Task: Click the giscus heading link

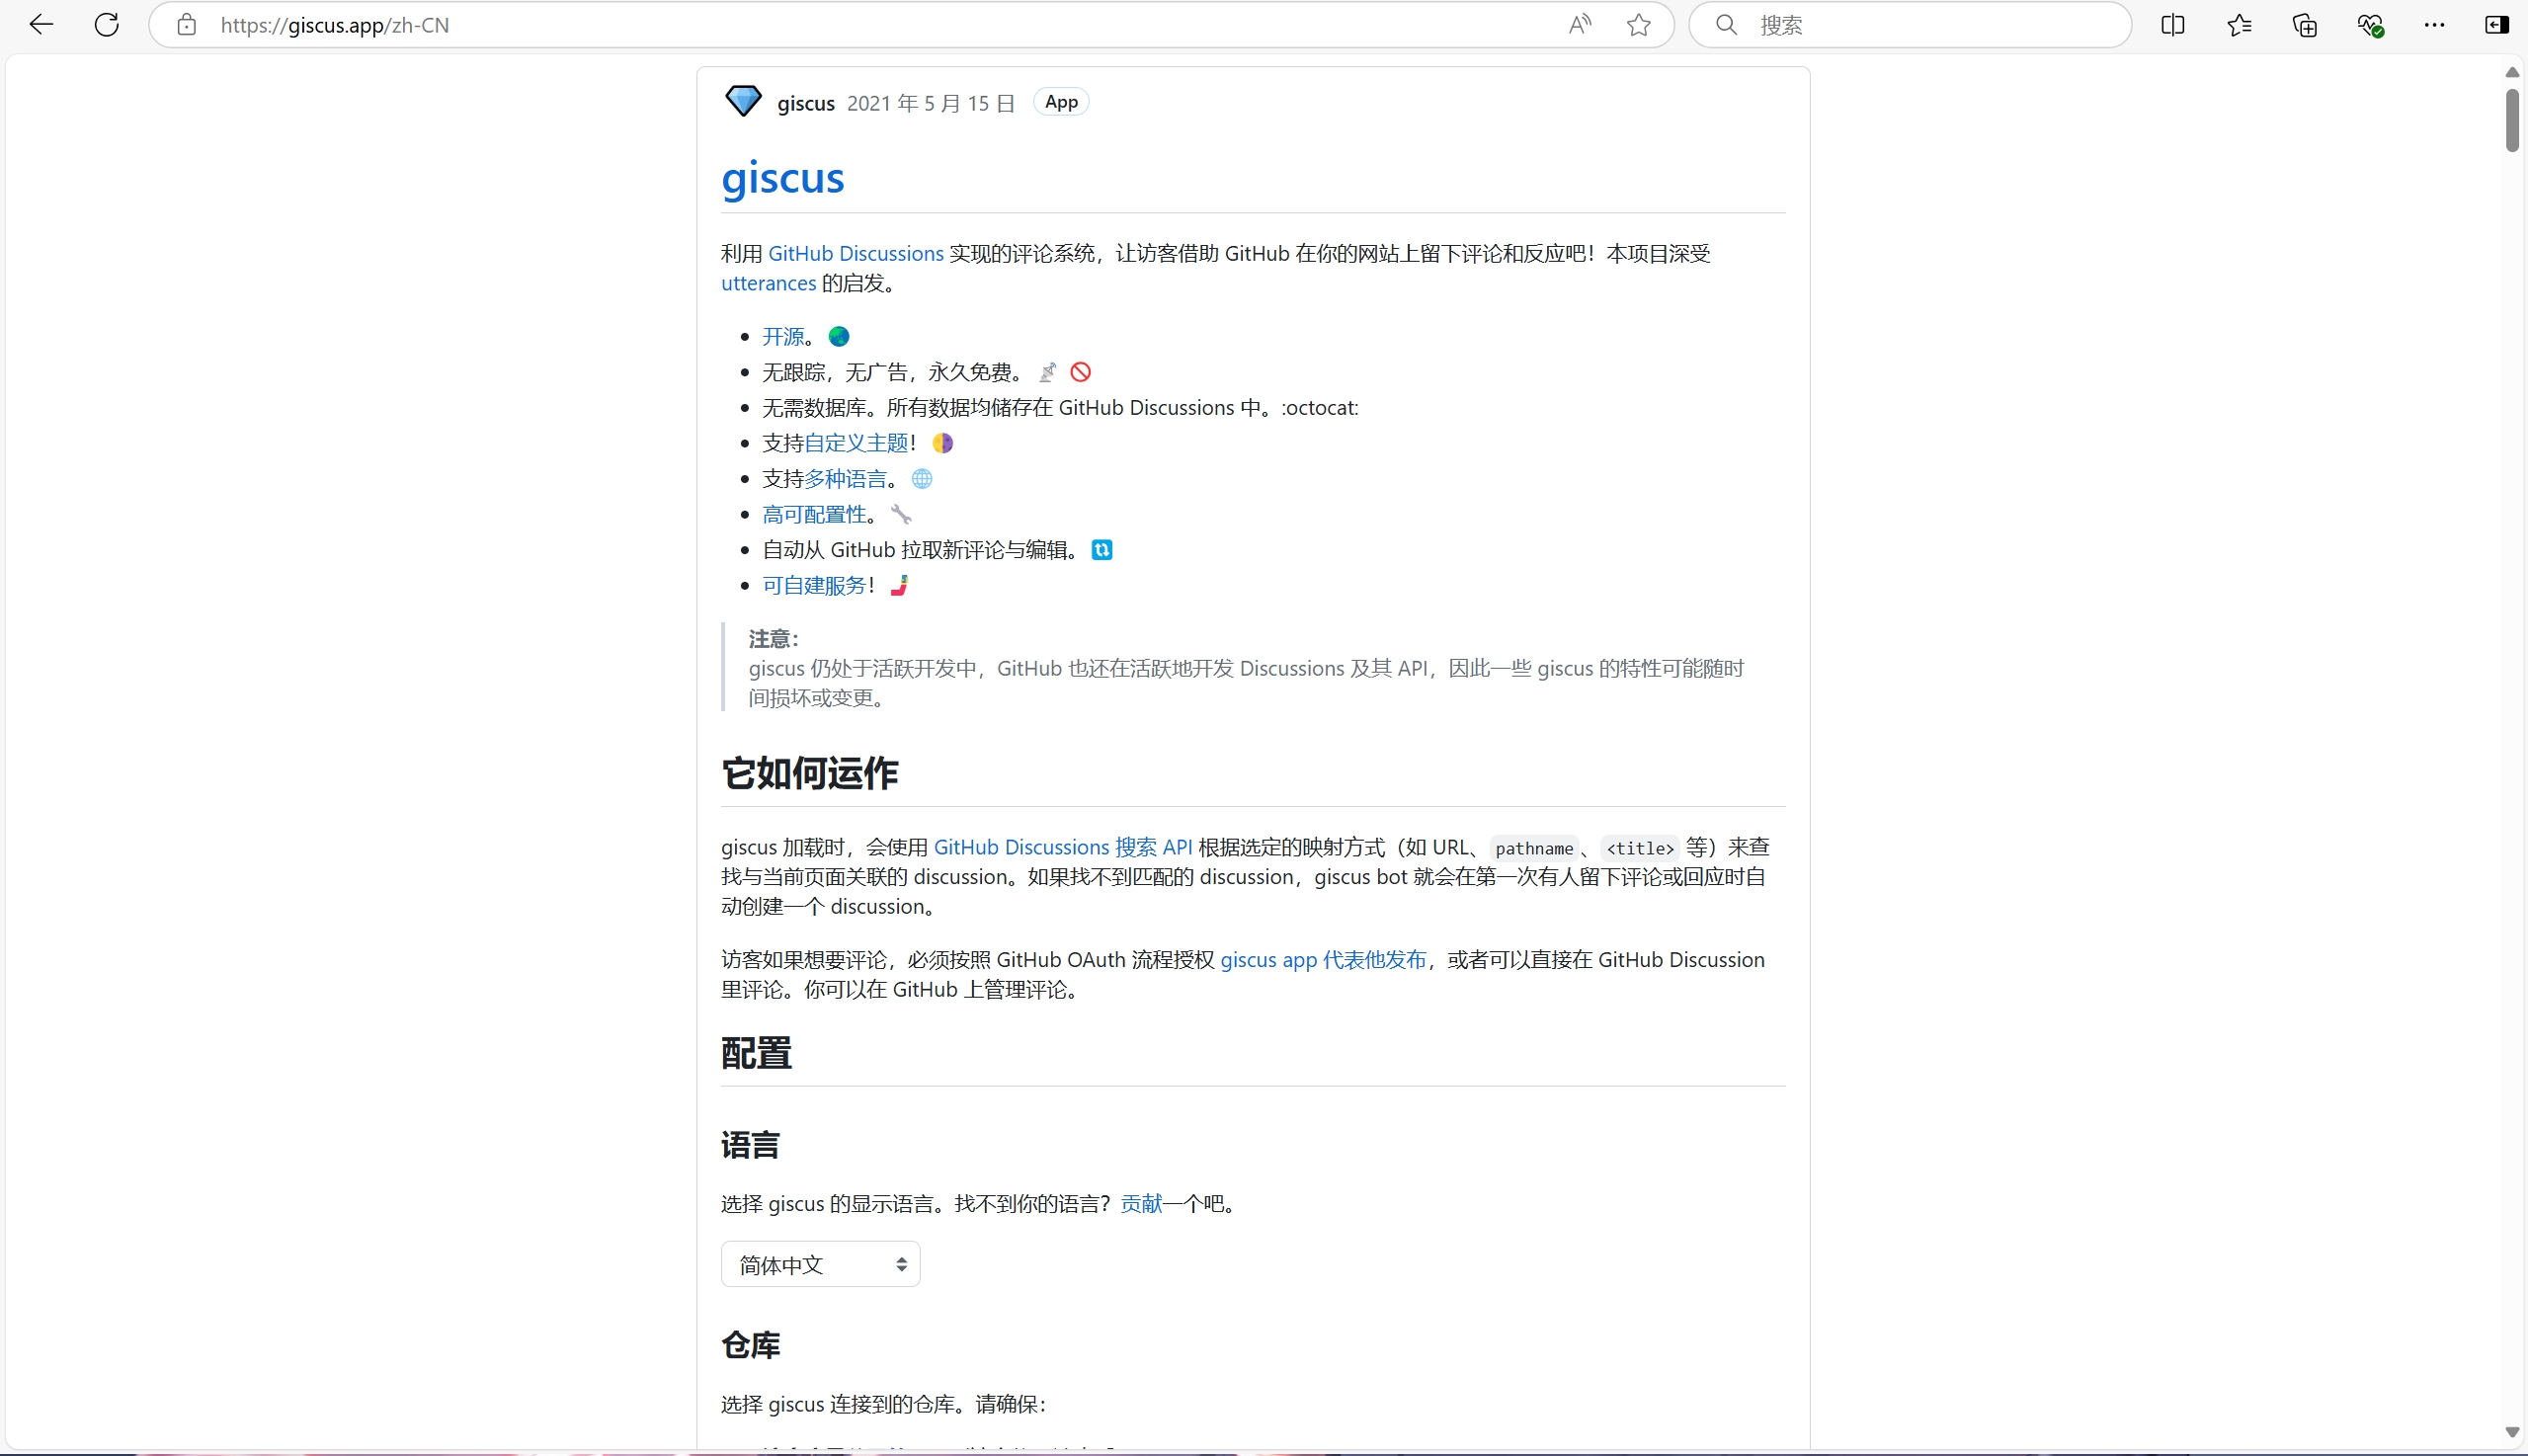Action: 783,178
